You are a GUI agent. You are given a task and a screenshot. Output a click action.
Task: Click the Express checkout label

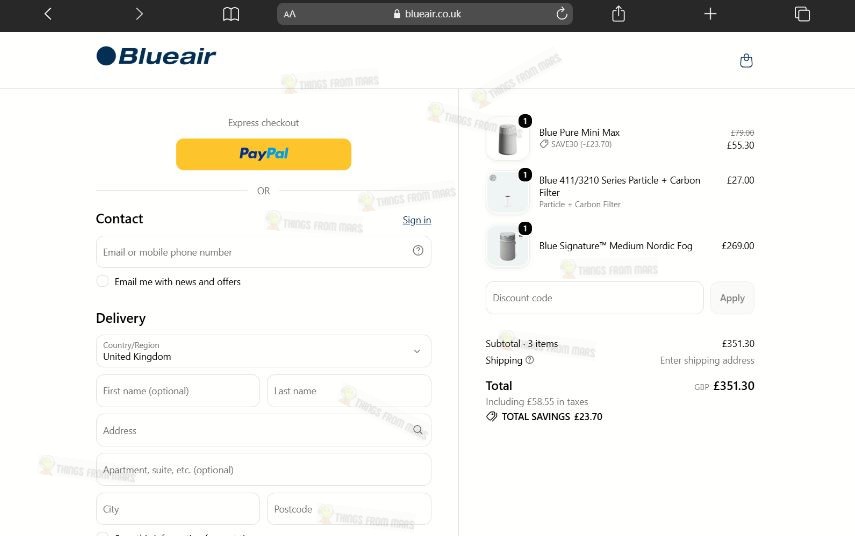[263, 123]
